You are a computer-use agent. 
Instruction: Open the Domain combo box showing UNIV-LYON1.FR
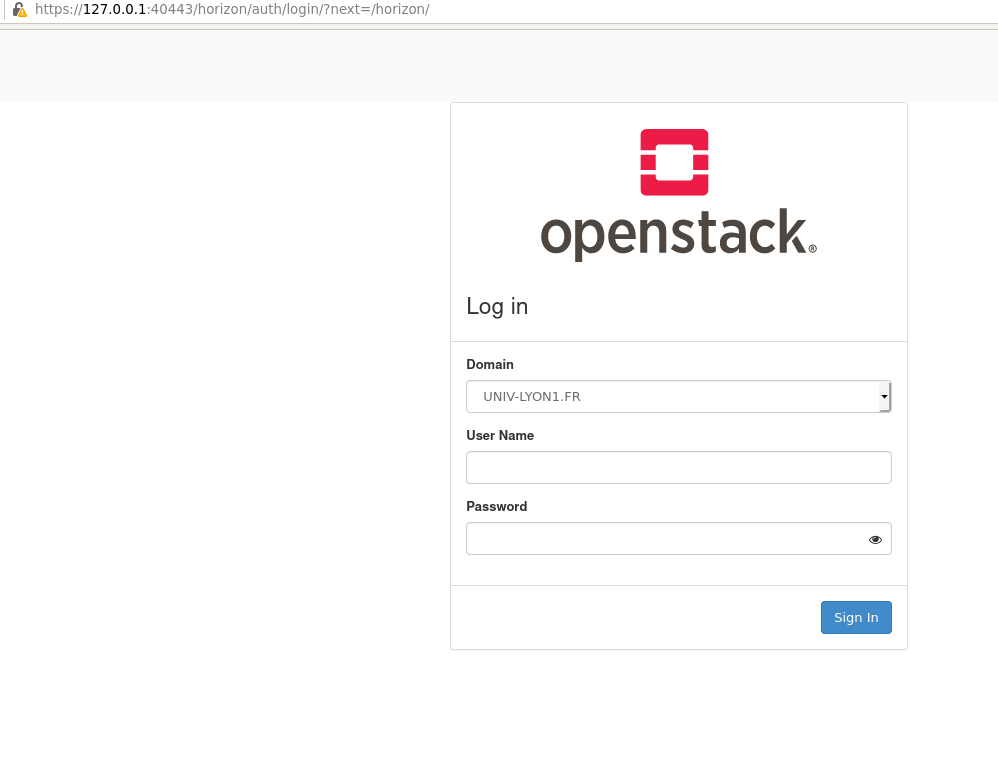click(670, 397)
